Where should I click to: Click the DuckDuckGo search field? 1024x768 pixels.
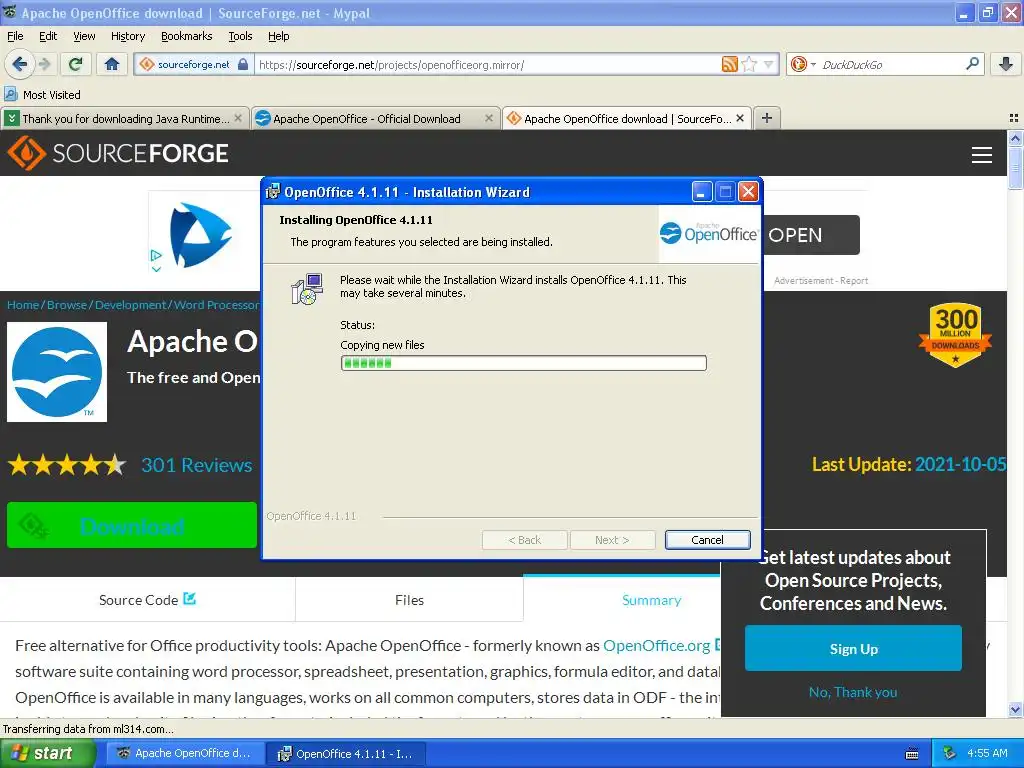coord(891,65)
